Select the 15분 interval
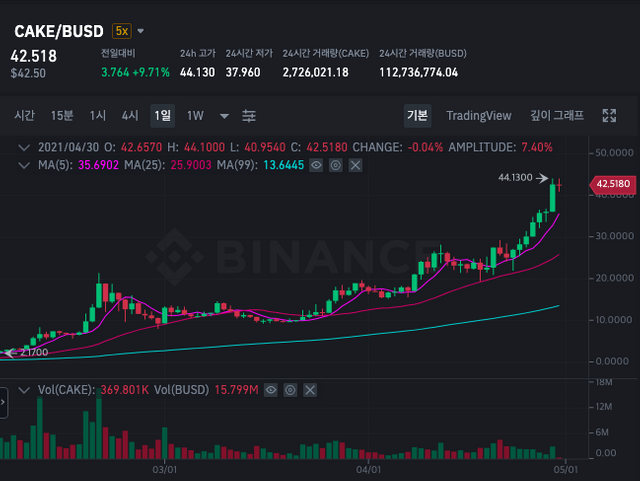The height and width of the screenshot is (481, 640). coord(62,116)
